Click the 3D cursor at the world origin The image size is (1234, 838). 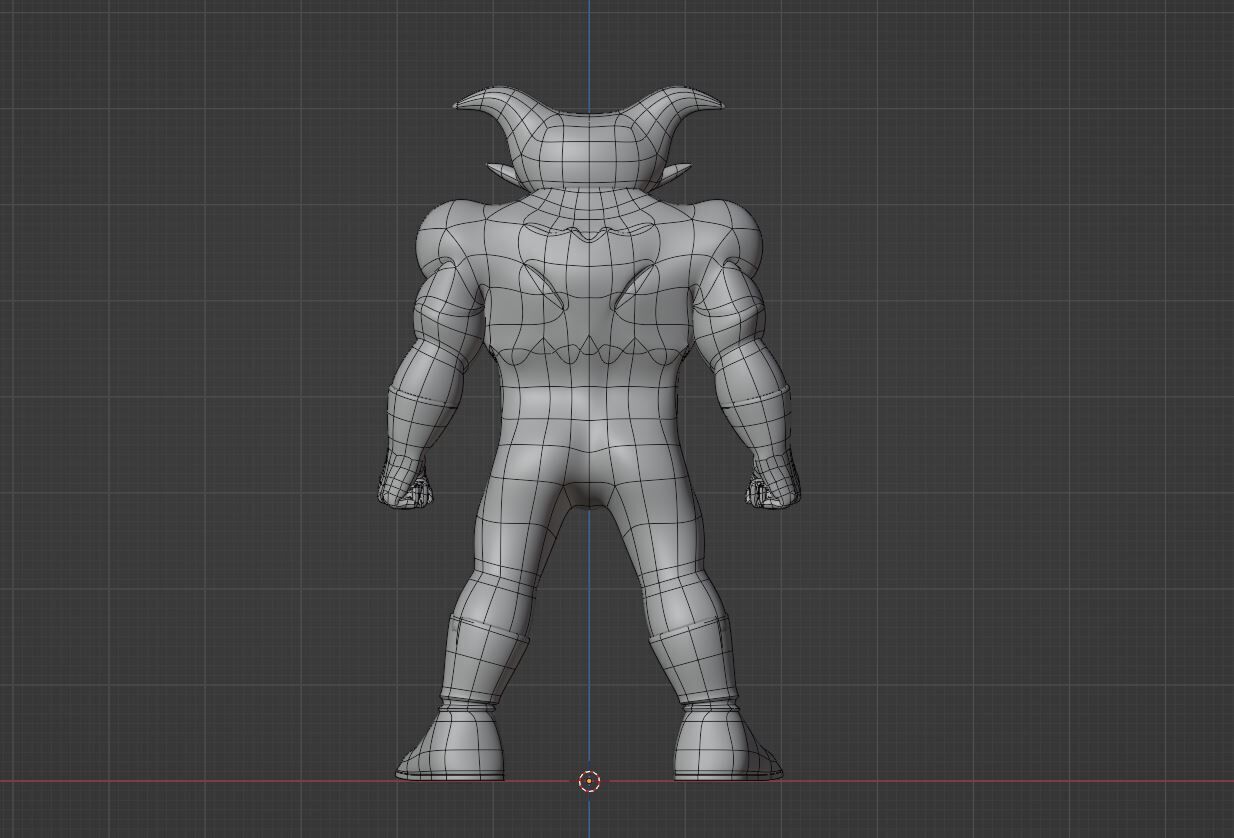pyautogui.click(x=589, y=781)
